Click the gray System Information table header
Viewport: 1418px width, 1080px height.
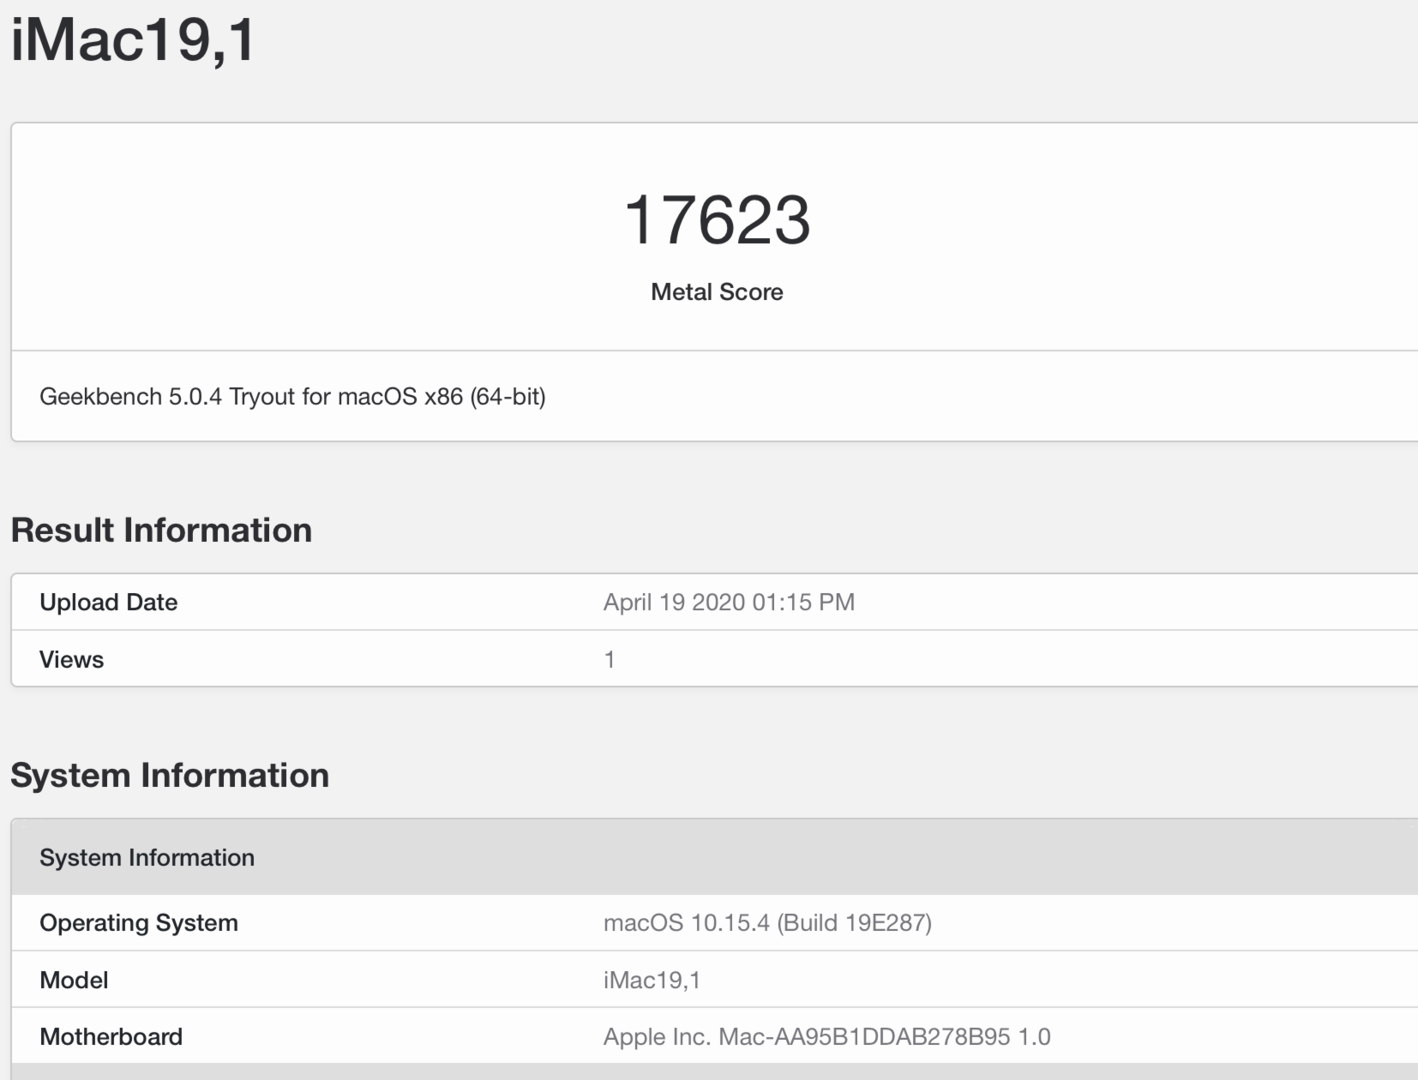coord(147,857)
